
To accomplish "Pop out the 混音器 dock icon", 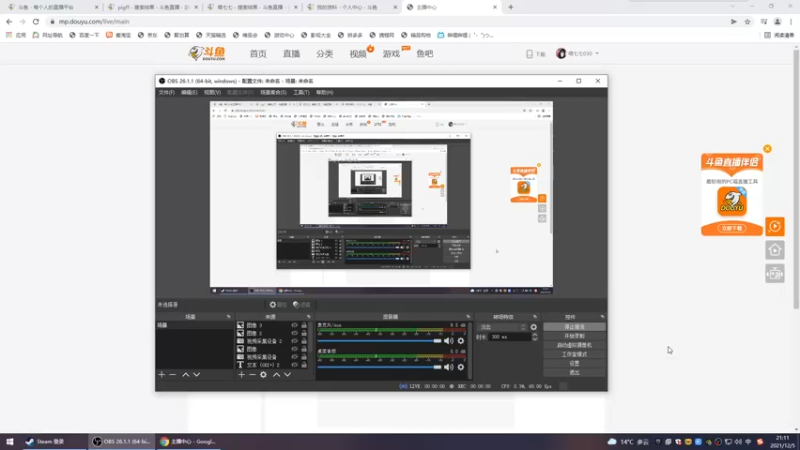I will (468, 317).
